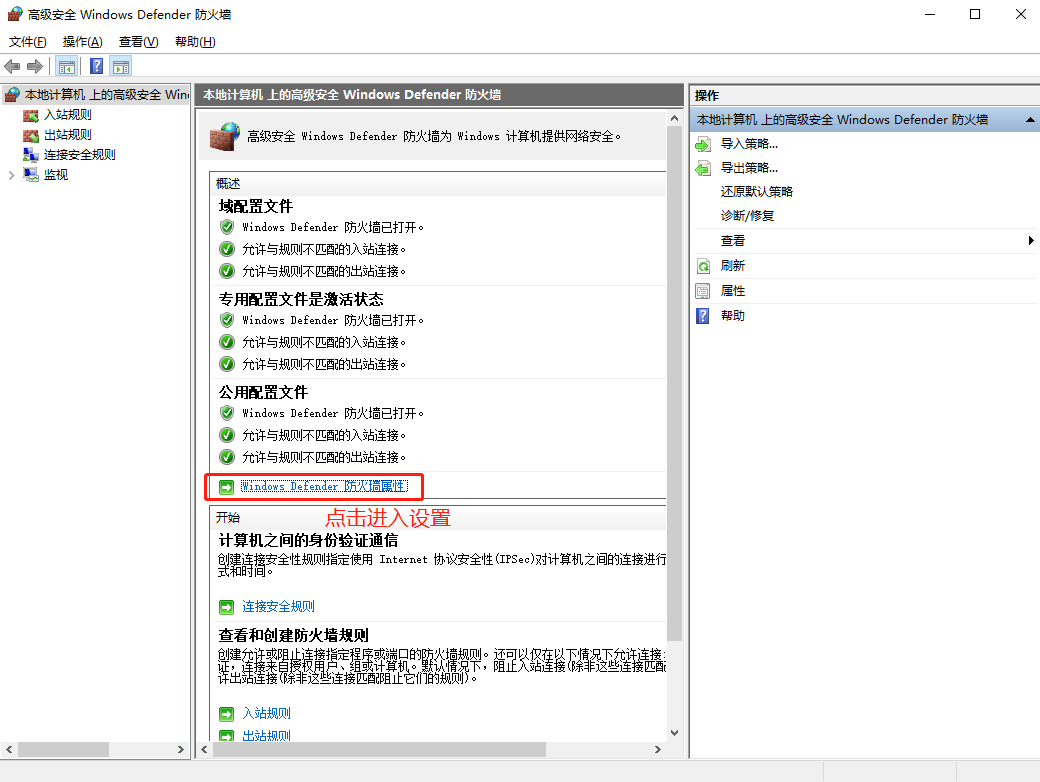The height and width of the screenshot is (782, 1040).
Task: Open the Windows Defender 防火墙属性 link
Action: tap(324, 487)
